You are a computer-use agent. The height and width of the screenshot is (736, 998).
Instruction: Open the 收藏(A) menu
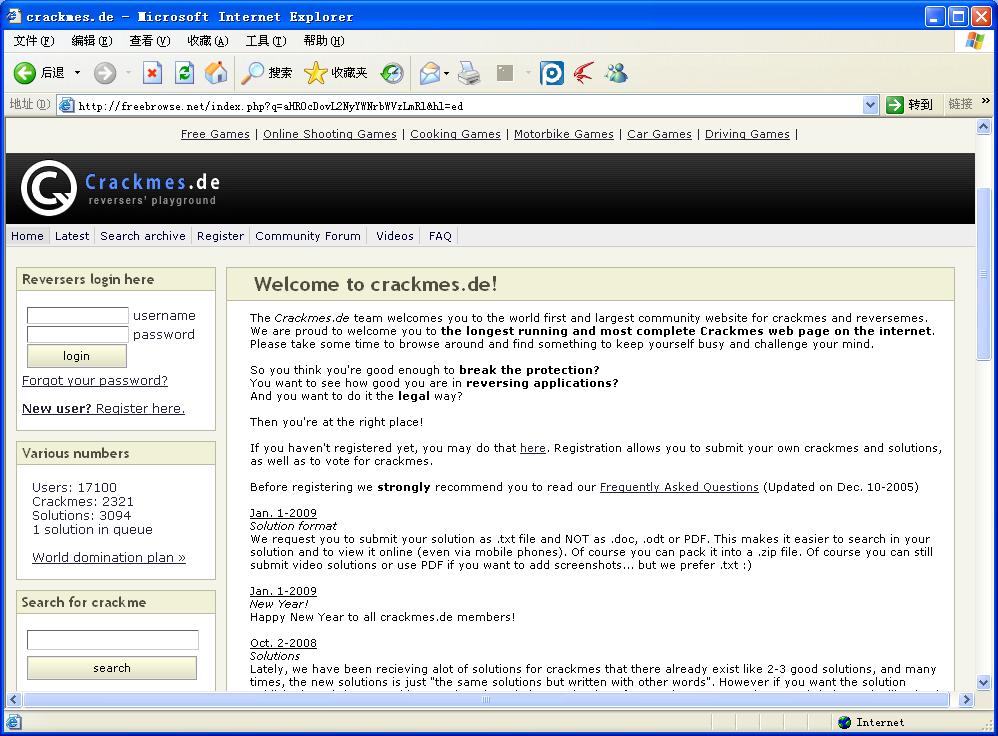207,41
